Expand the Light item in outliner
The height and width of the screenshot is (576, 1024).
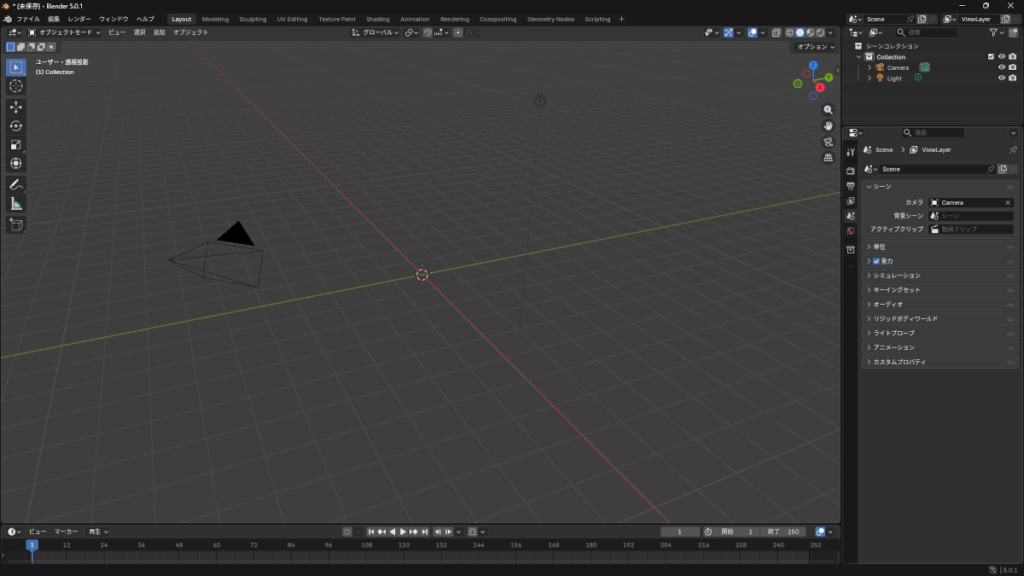(870, 78)
